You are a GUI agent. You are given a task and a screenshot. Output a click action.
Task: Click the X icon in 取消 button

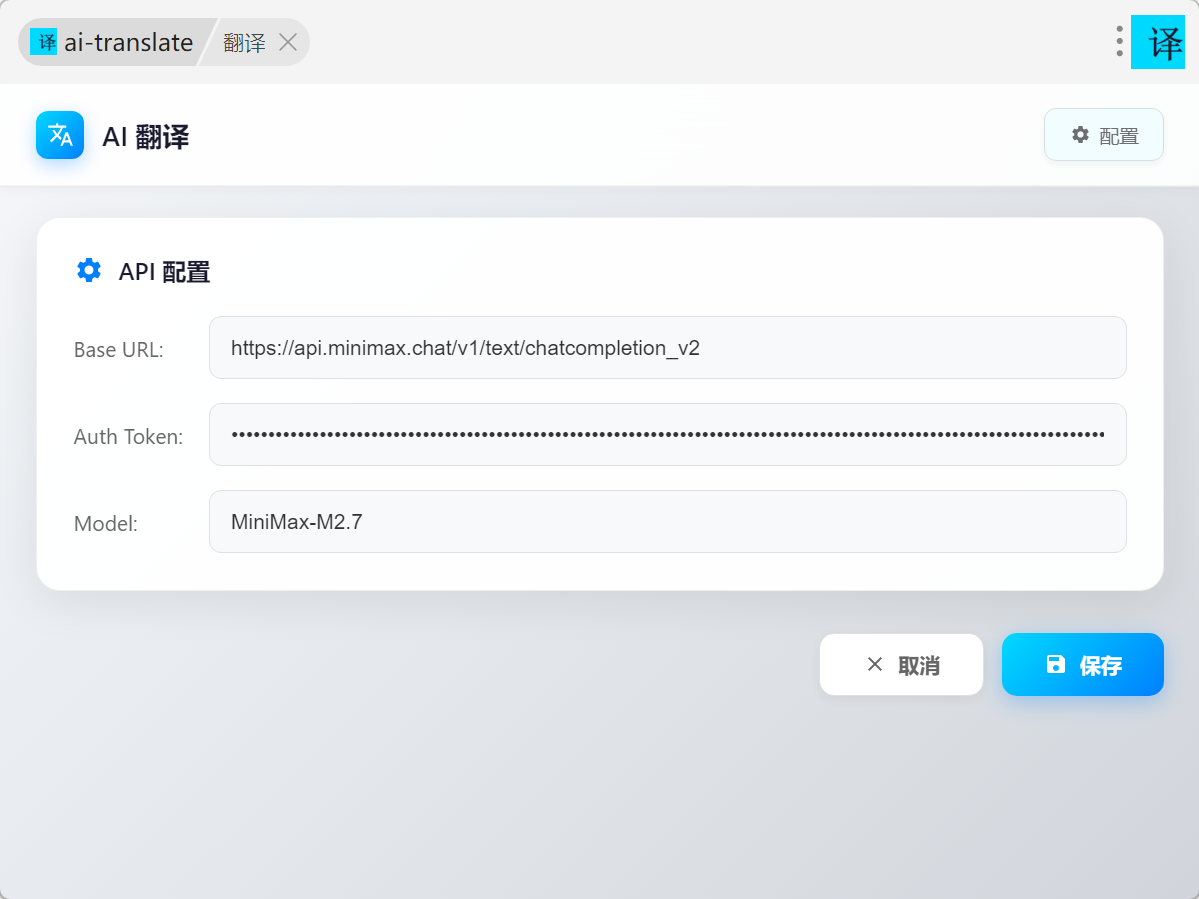[875, 665]
